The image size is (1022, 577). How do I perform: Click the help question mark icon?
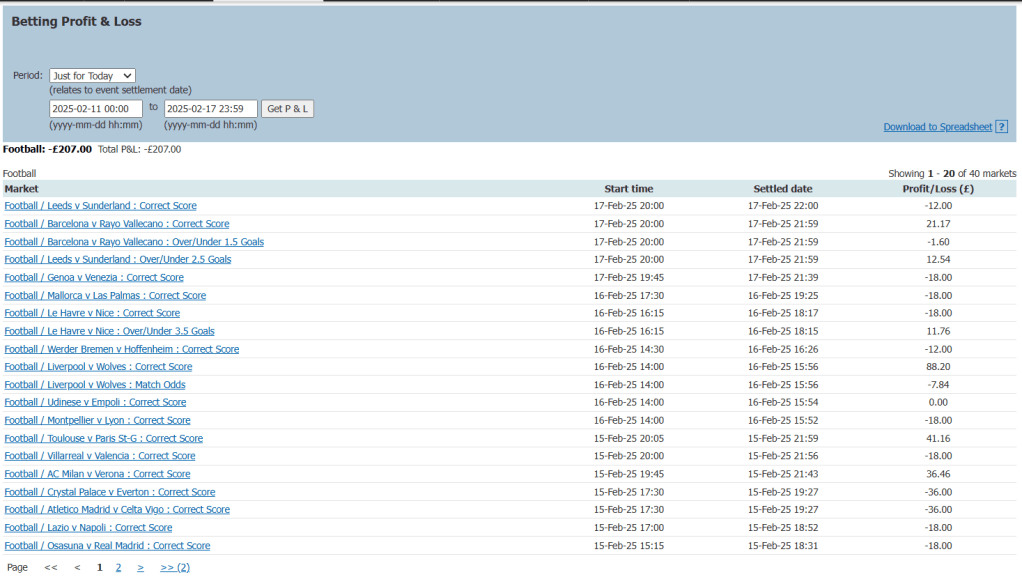coord(1001,127)
